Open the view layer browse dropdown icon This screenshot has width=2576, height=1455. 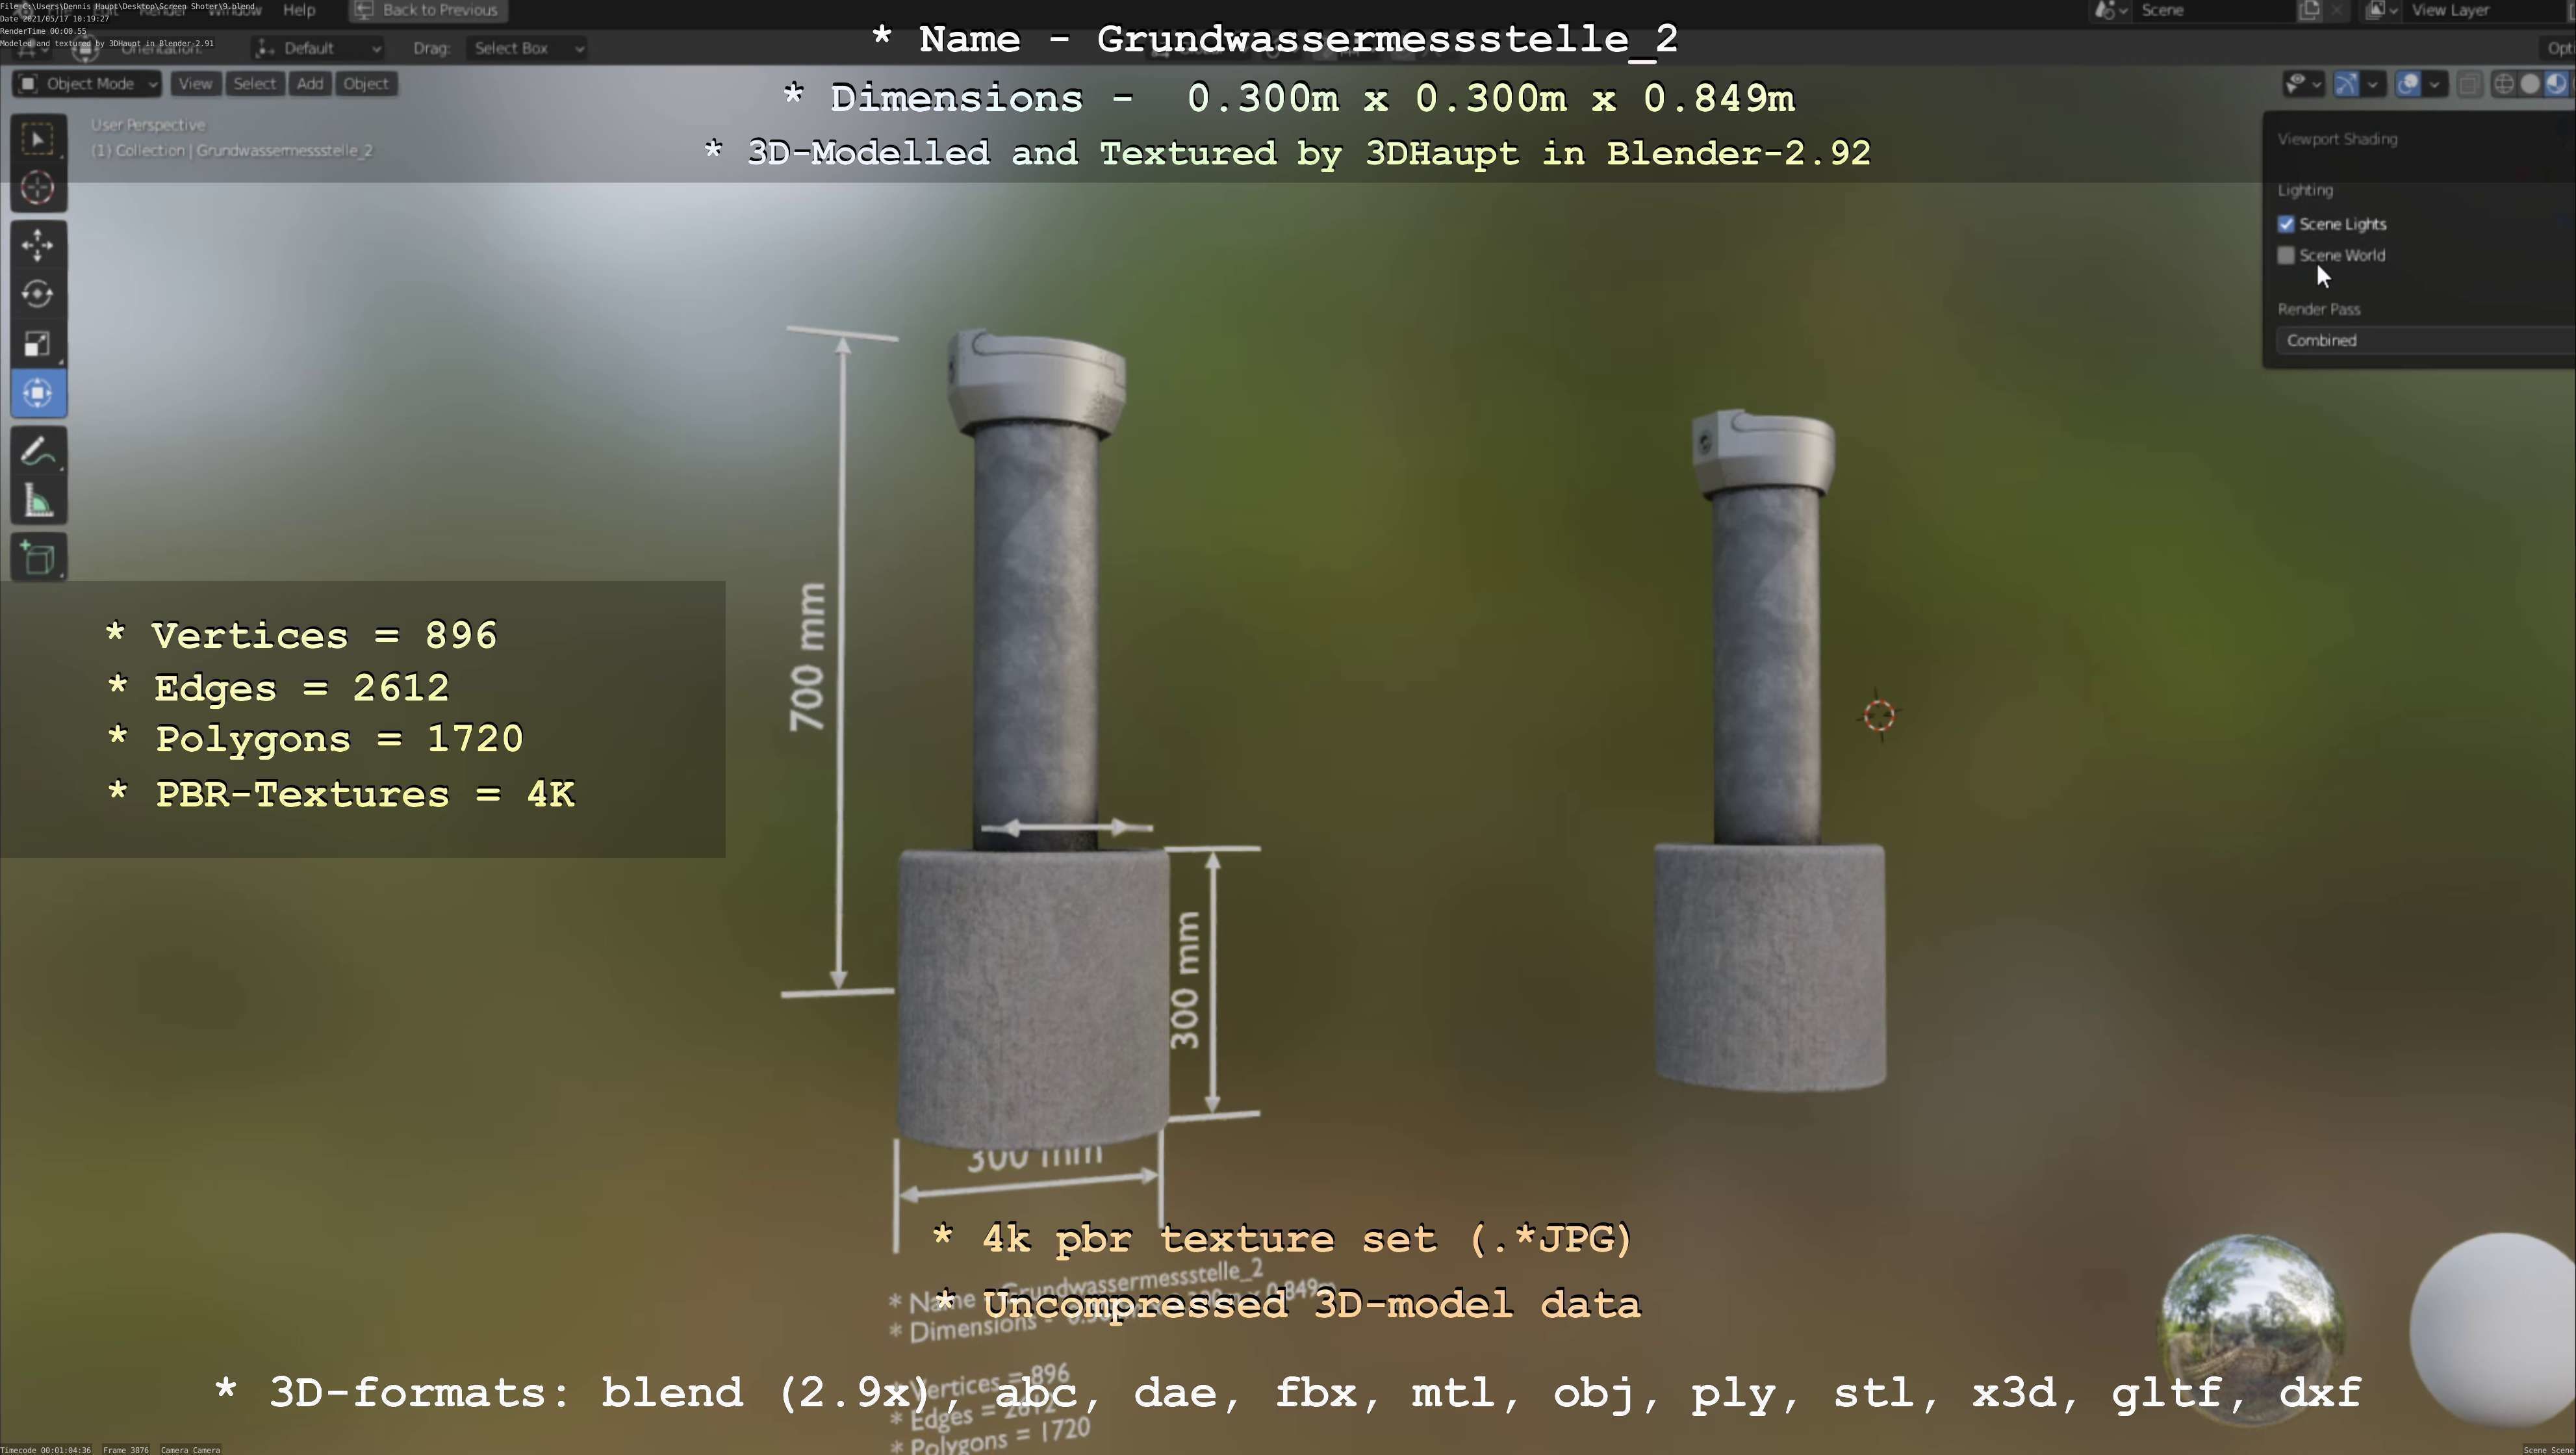point(2382,10)
